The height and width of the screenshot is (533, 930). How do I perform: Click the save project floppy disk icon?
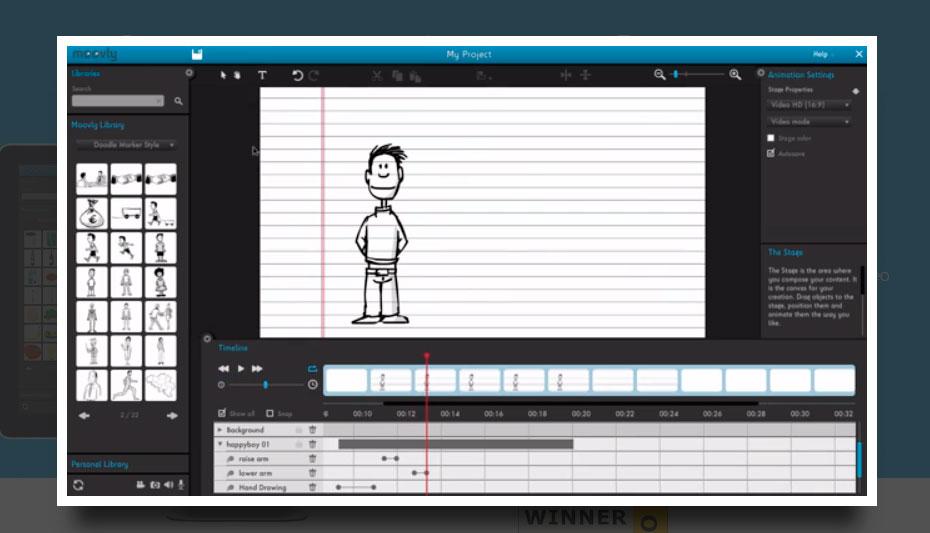point(197,54)
